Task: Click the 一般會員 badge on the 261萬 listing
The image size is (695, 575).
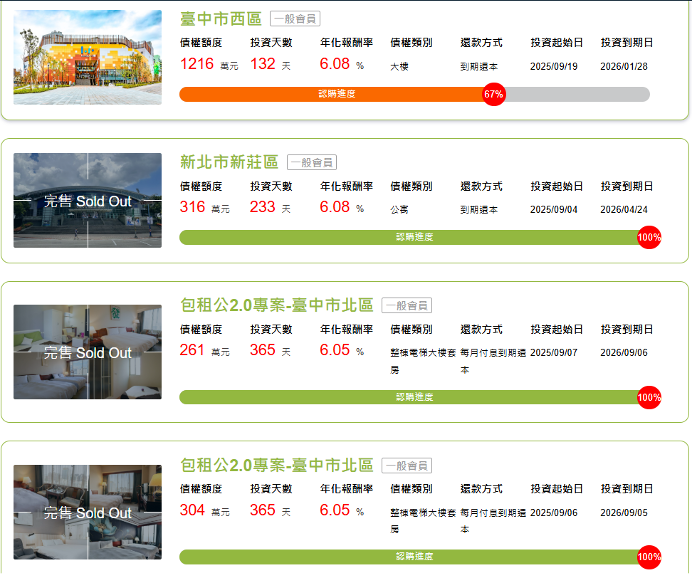Action: coord(406,305)
